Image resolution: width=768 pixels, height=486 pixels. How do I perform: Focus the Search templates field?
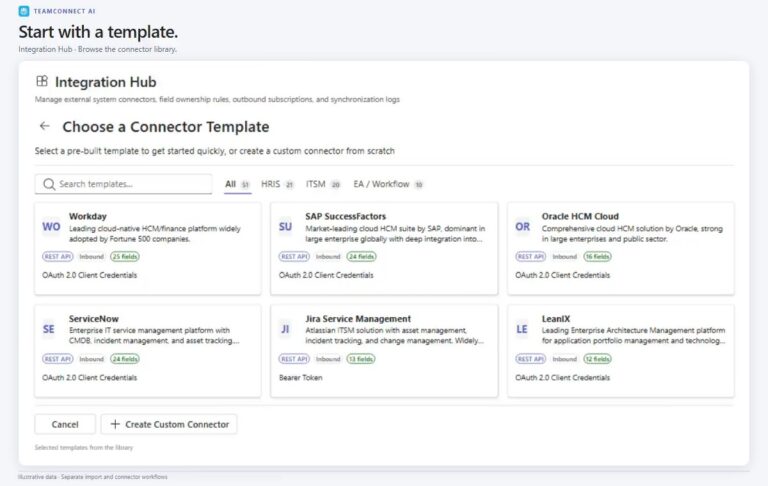pos(123,184)
